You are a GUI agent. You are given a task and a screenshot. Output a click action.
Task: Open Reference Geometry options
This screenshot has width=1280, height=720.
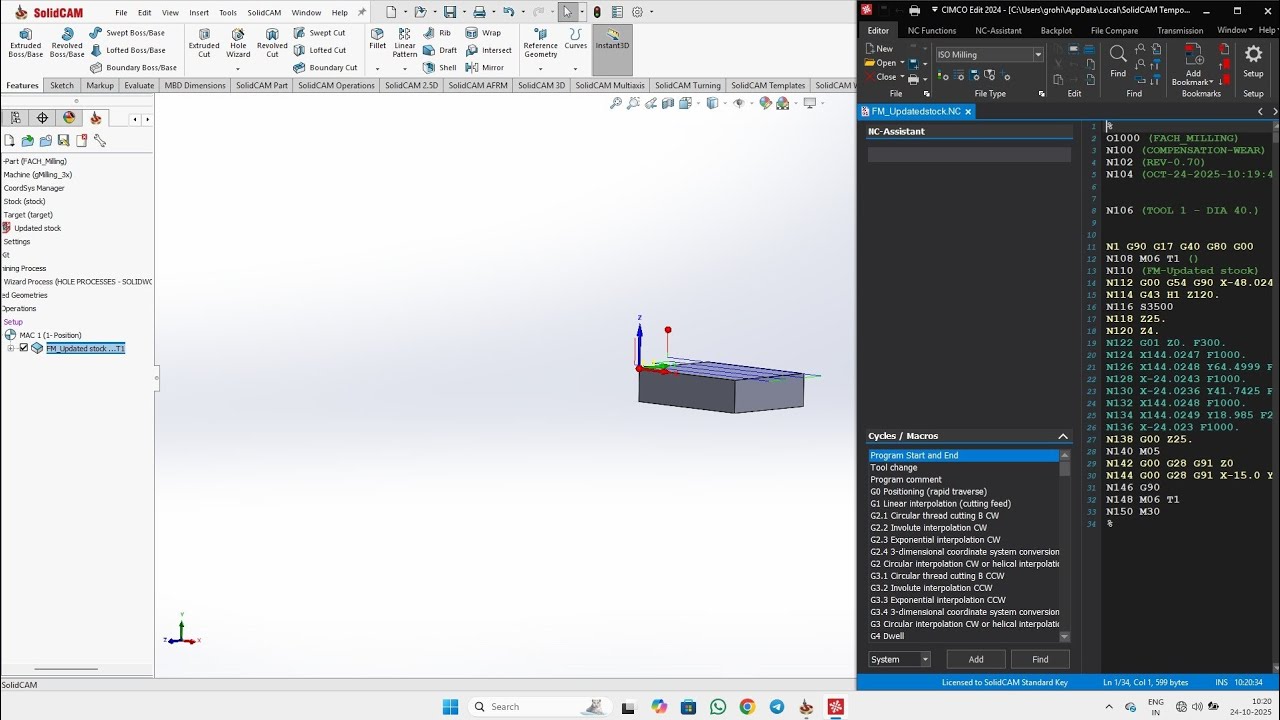(x=540, y=42)
